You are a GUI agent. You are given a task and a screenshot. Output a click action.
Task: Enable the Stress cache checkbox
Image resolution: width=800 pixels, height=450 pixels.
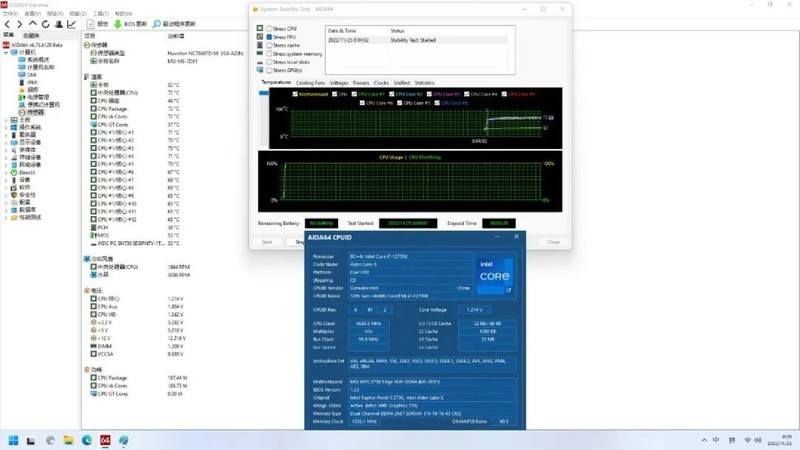pyautogui.click(x=269, y=45)
